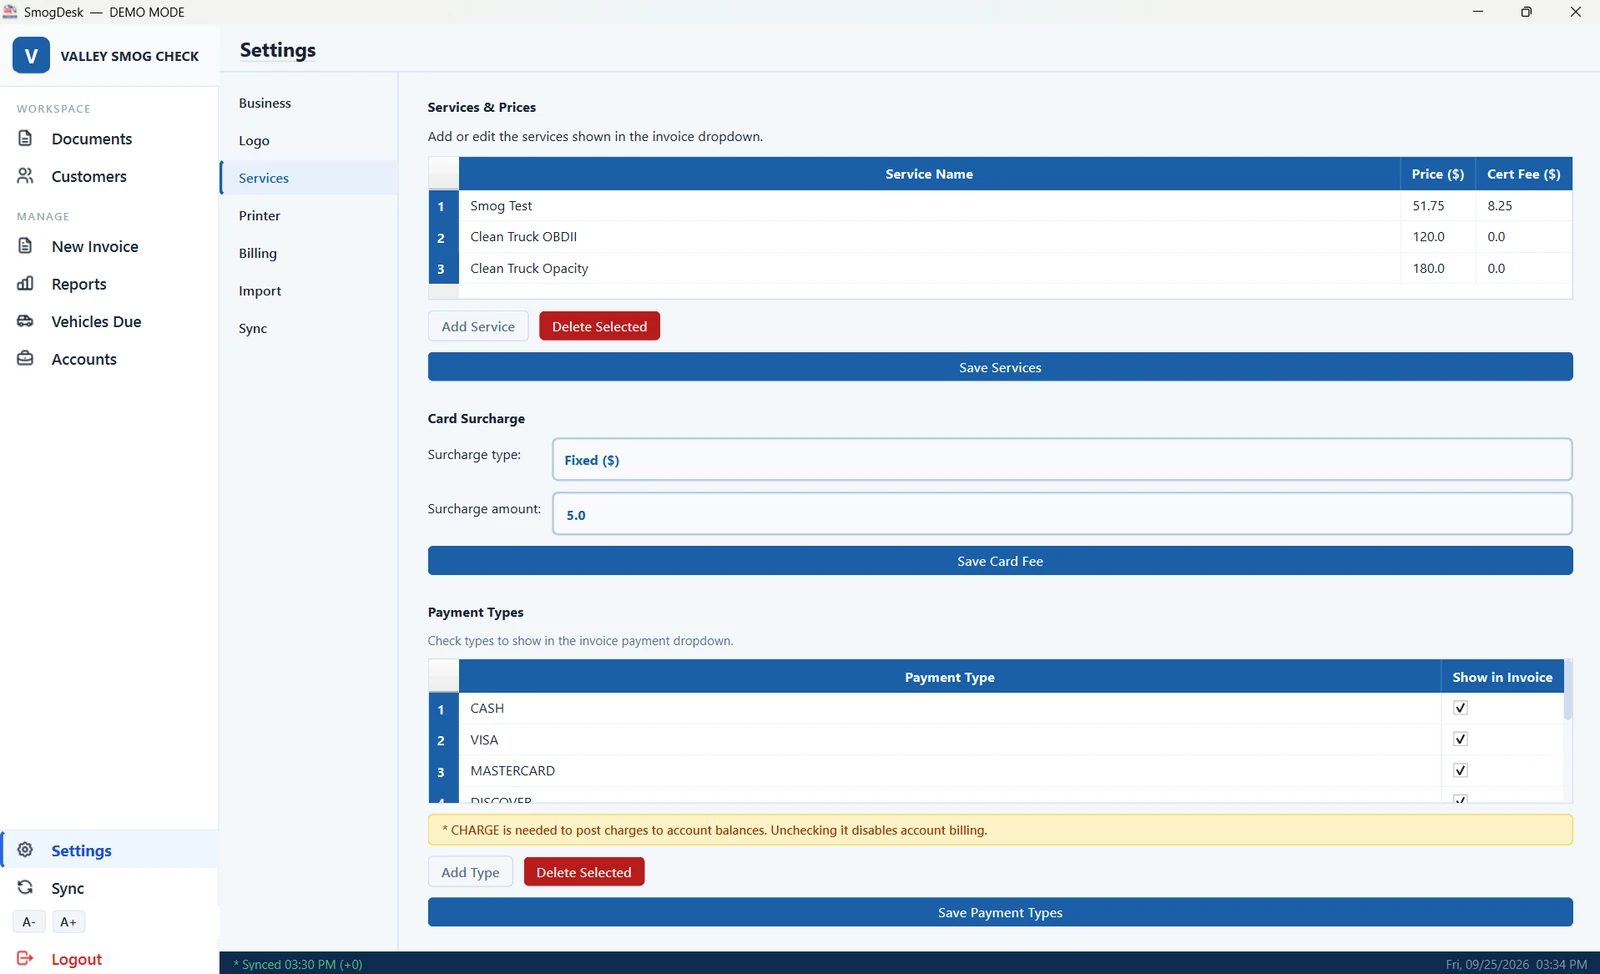Screen dimensions: 1600x974
Task: Increase font size with A+ button
Action: click(x=68, y=922)
